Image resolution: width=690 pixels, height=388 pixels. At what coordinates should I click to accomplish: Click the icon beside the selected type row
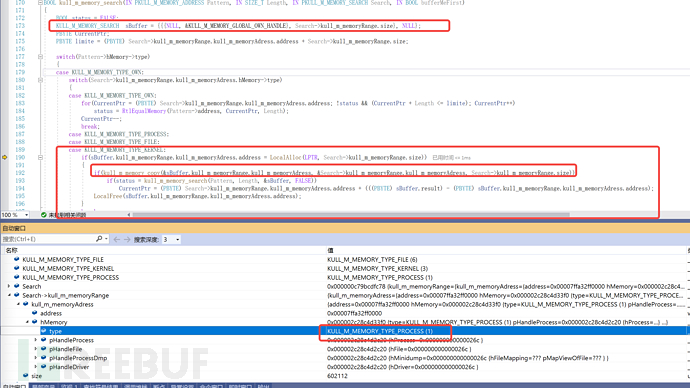click(44, 331)
